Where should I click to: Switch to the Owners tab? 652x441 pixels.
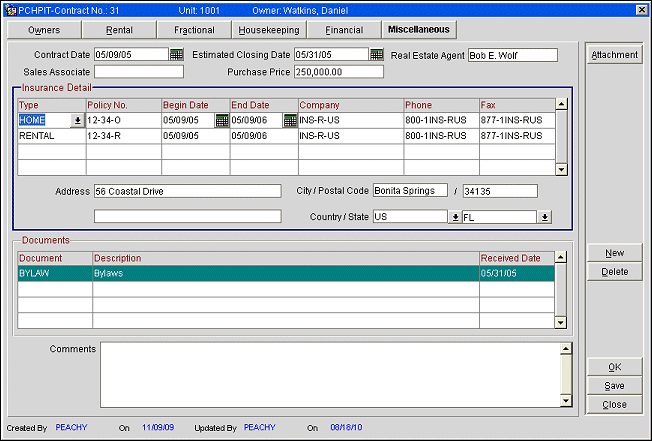[43, 30]
